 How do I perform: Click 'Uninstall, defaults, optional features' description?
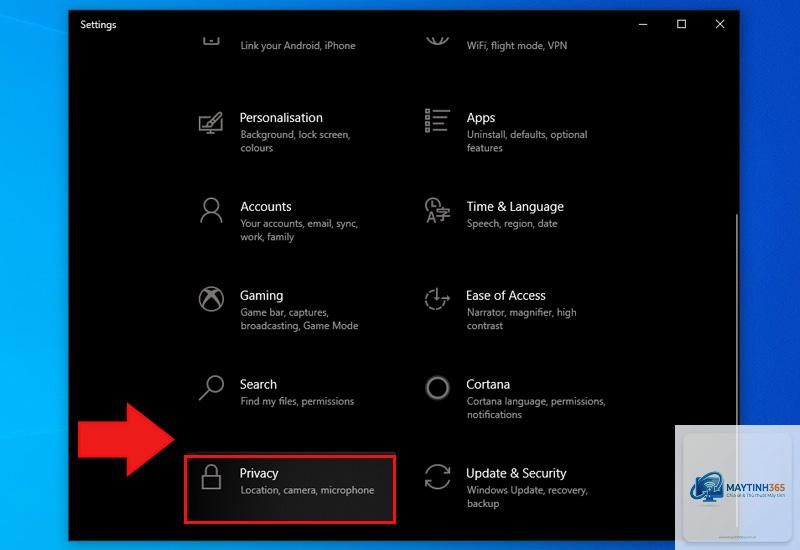(527, 141)
